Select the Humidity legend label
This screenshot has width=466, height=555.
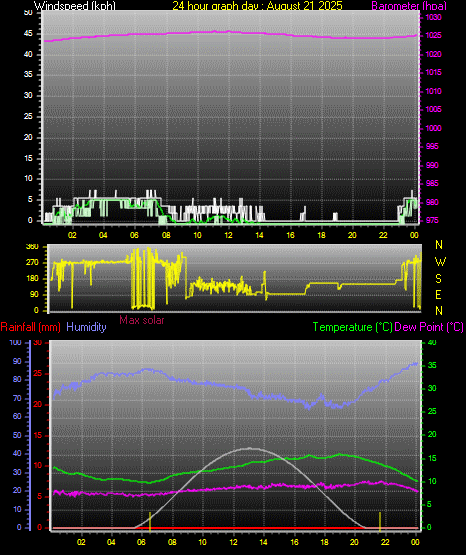pyautogui.click(x=86, y=327)
